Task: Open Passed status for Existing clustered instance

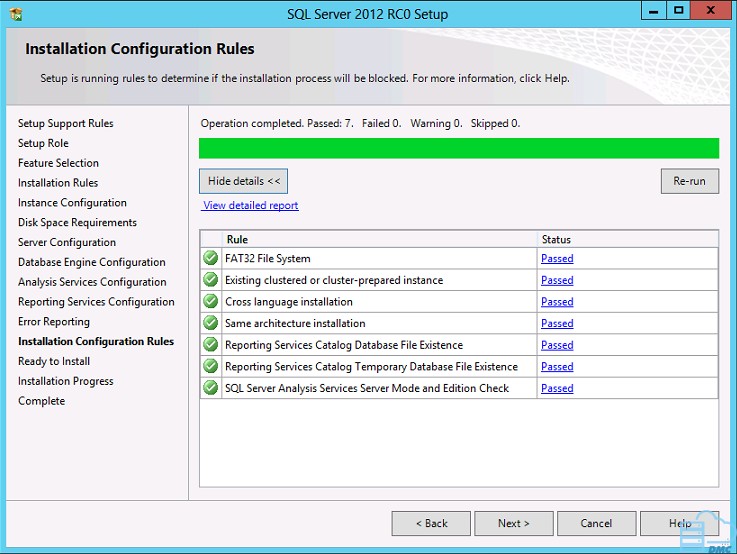Action: point(557,280)
